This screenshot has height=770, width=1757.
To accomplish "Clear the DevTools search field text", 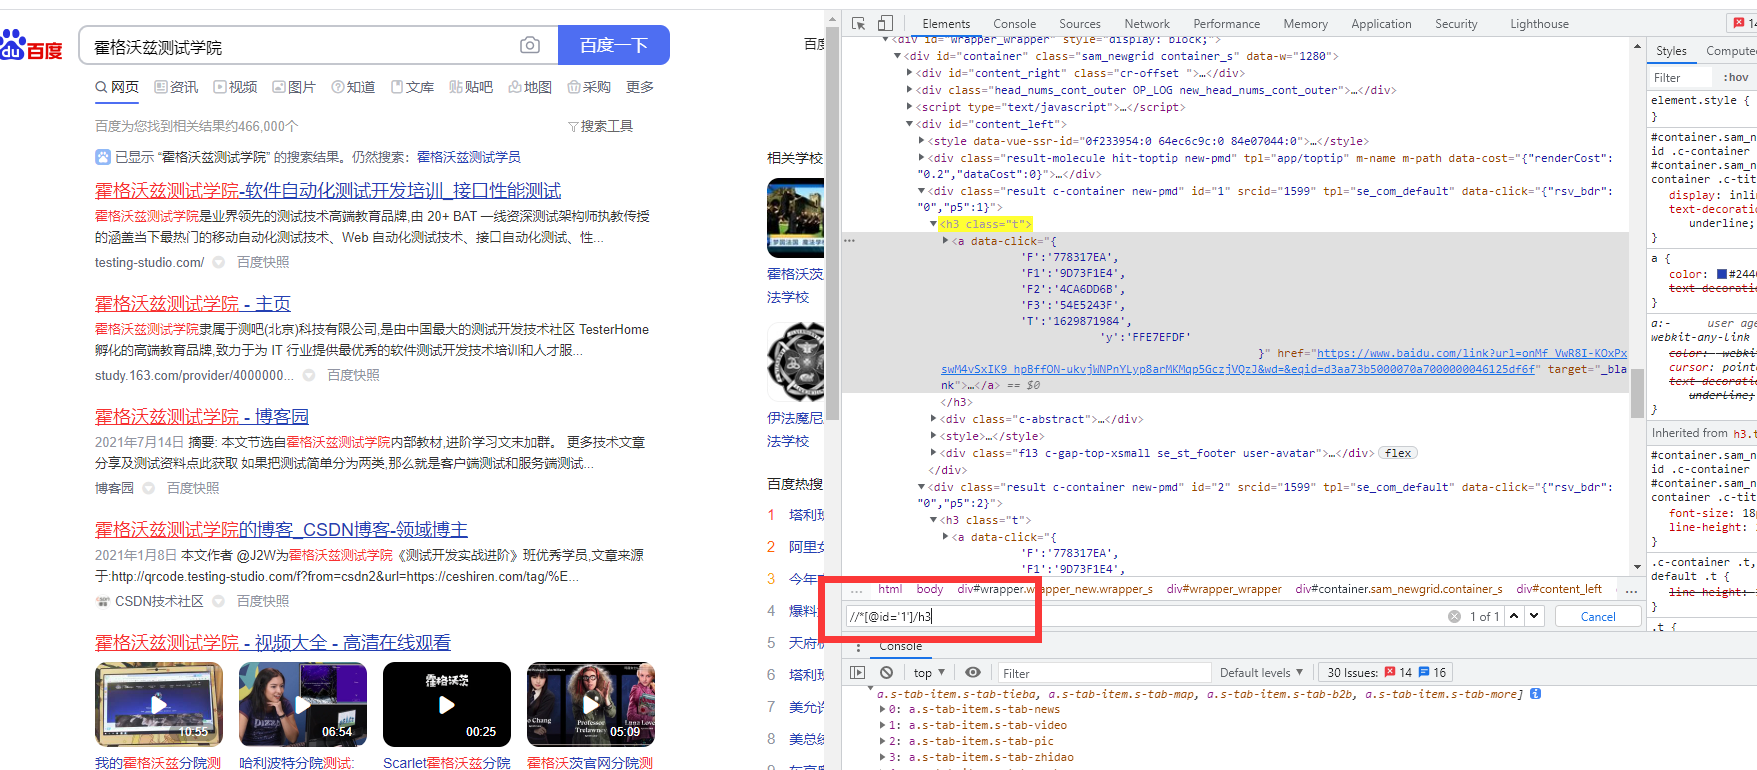I will (x=1454, y=617).
